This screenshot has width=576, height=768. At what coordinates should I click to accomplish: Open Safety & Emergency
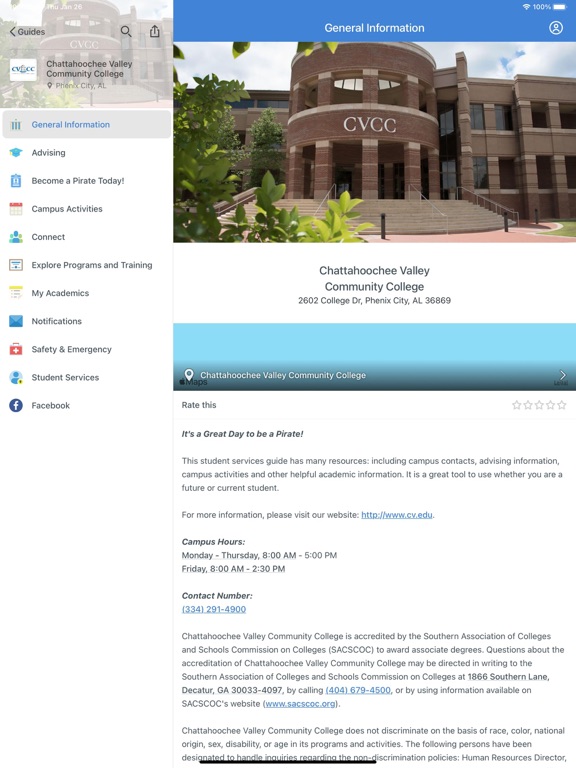pyautogui.click(x=87, y=349)
